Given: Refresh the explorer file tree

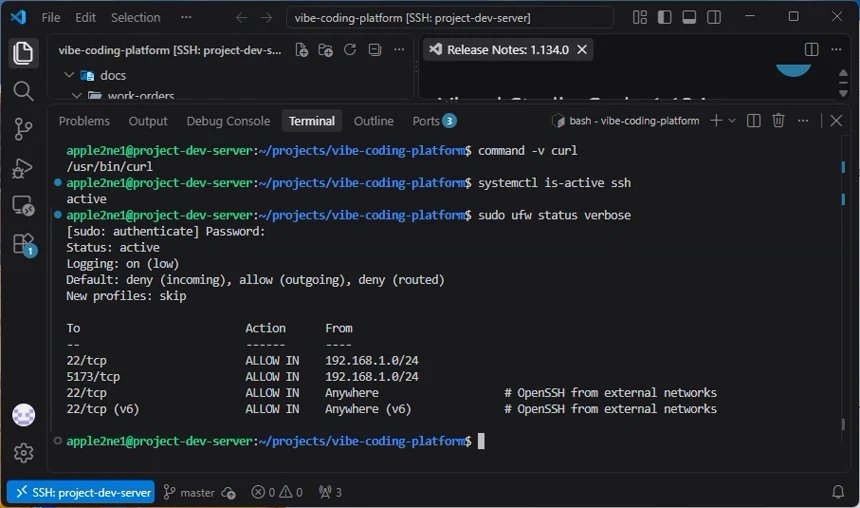Looking at the screenshot, I should 350,50.
